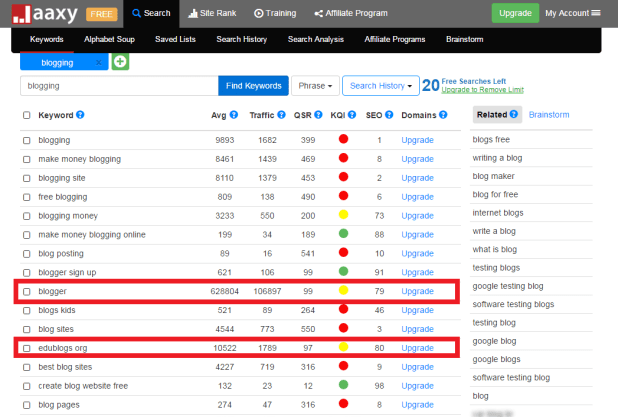Viewport: 618px width, 417px height.
Task: Click Upgrade link in edublogs org row
Action: 417,348
